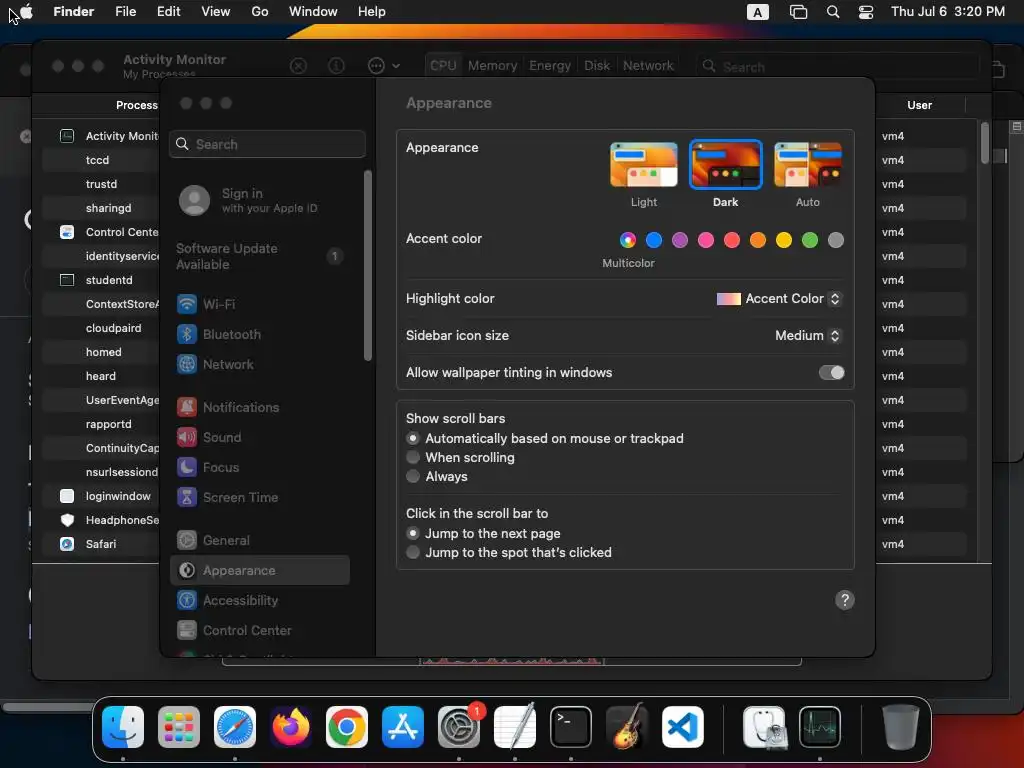Open TextEdit from the Dock

coord(515,727)
